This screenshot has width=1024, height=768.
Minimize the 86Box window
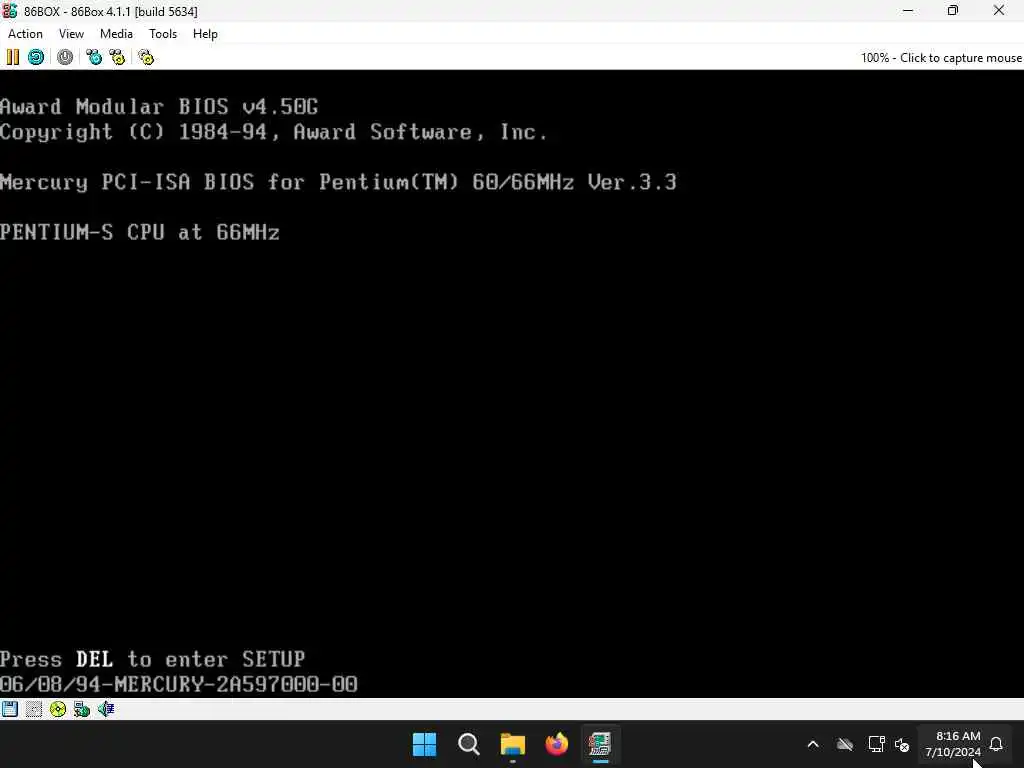(908, 10)
